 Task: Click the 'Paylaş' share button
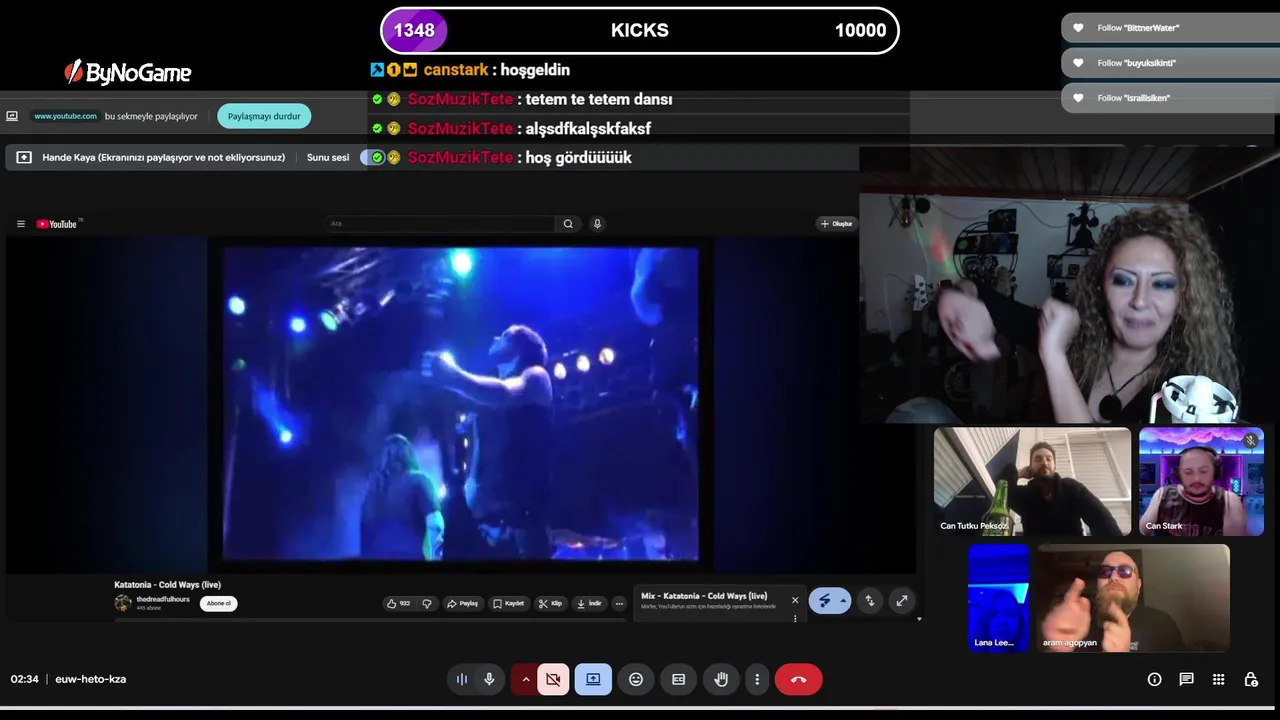[x=462, y=603]
